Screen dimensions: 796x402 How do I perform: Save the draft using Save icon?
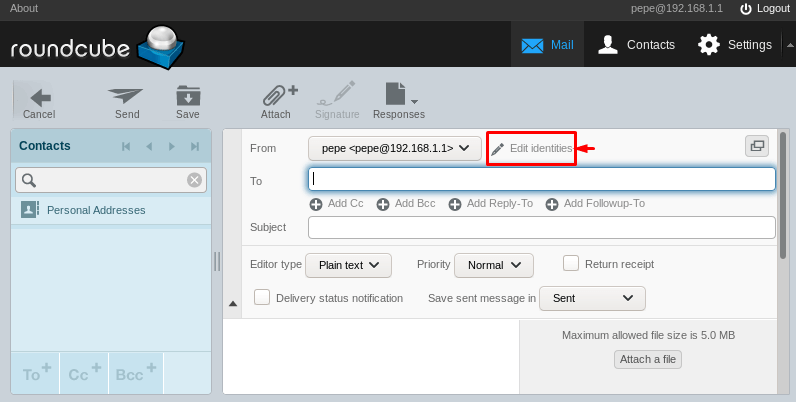pyautogui.click(x=188, y=97)
